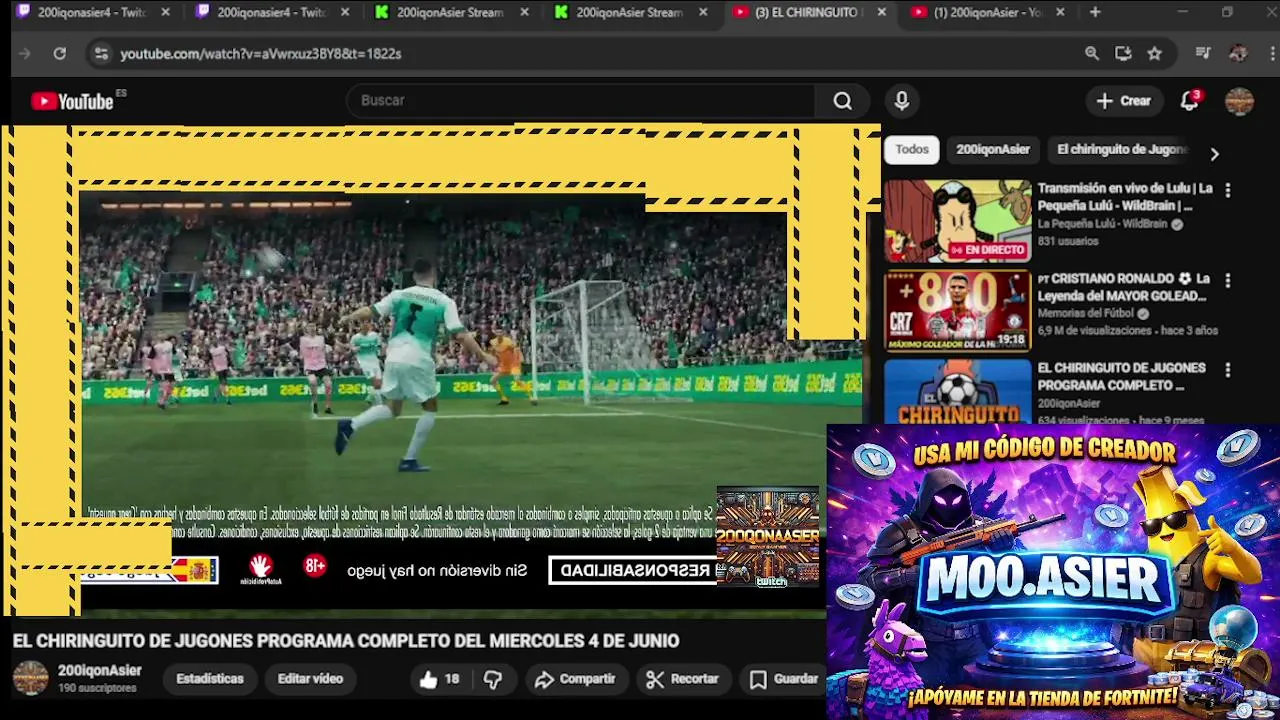The image size is (1280, 720).
Task: Click 'Memorias del Fútbol' channel text
Action: coord(1088,313)
